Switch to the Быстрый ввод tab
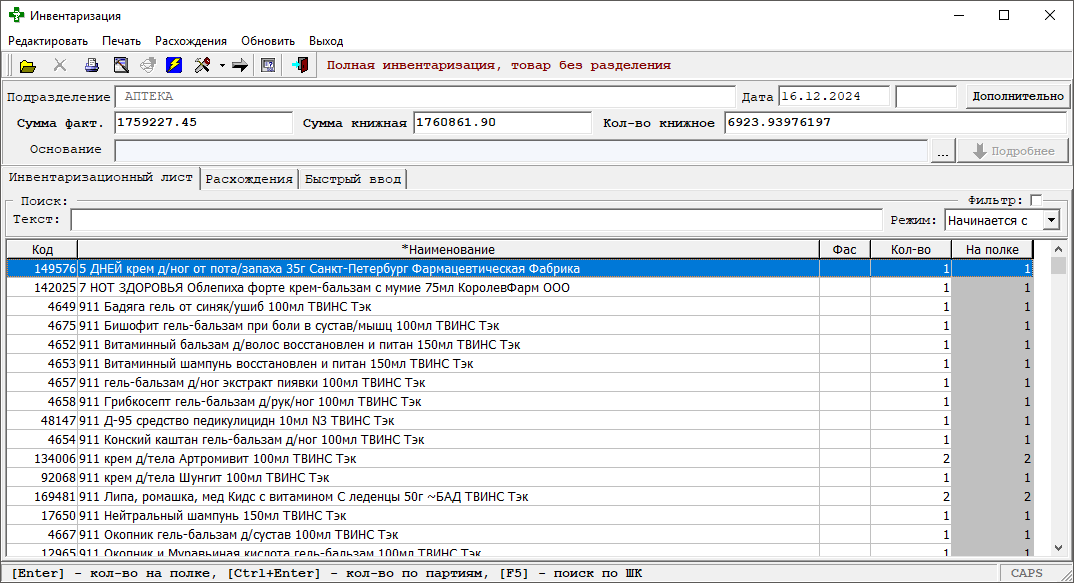This screenshot has width=1074, height=583. (x=353, y=179)
